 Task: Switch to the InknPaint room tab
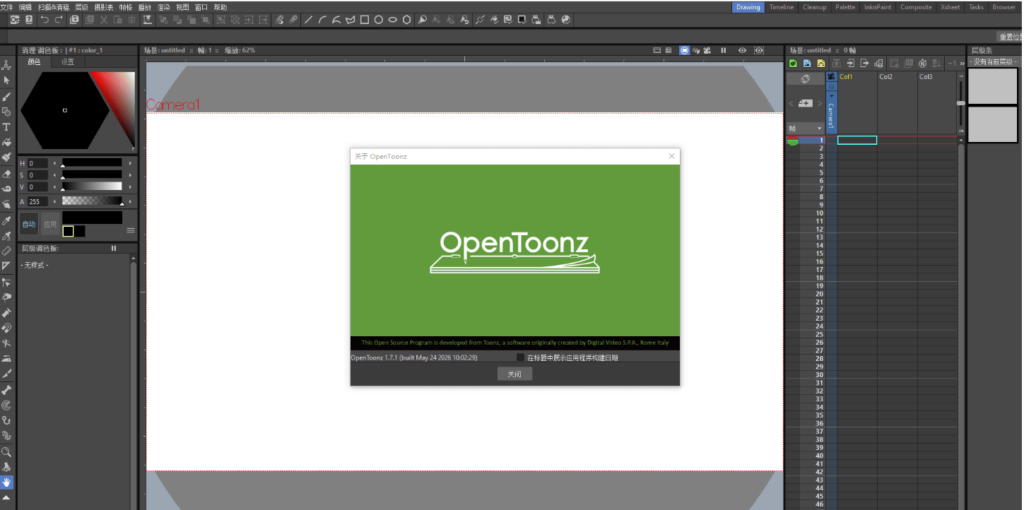click(877, 7)
